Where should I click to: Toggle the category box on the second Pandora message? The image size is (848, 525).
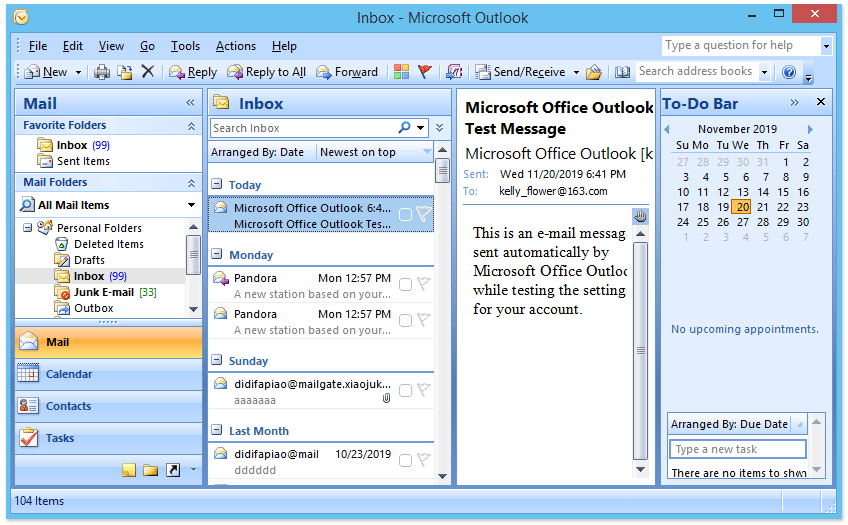pos(405,321)
